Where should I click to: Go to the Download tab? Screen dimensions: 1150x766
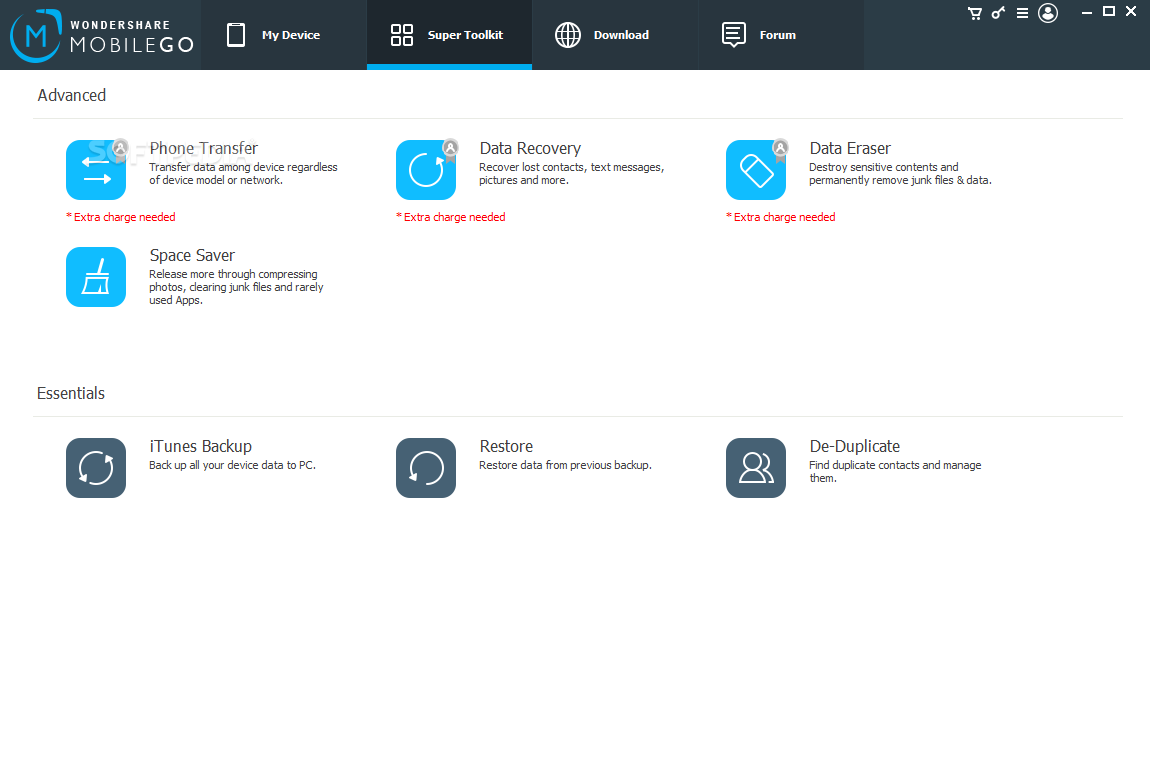tap(615, 35)
